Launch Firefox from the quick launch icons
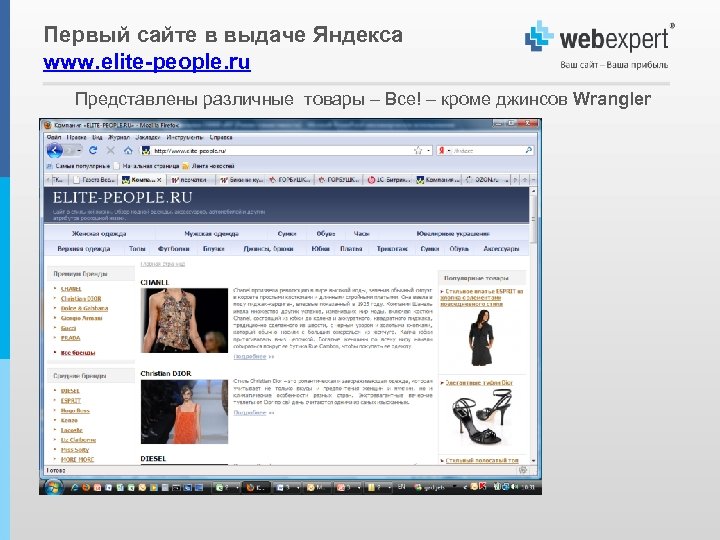This screenshot has height=540, width=720. click(85, 487)
